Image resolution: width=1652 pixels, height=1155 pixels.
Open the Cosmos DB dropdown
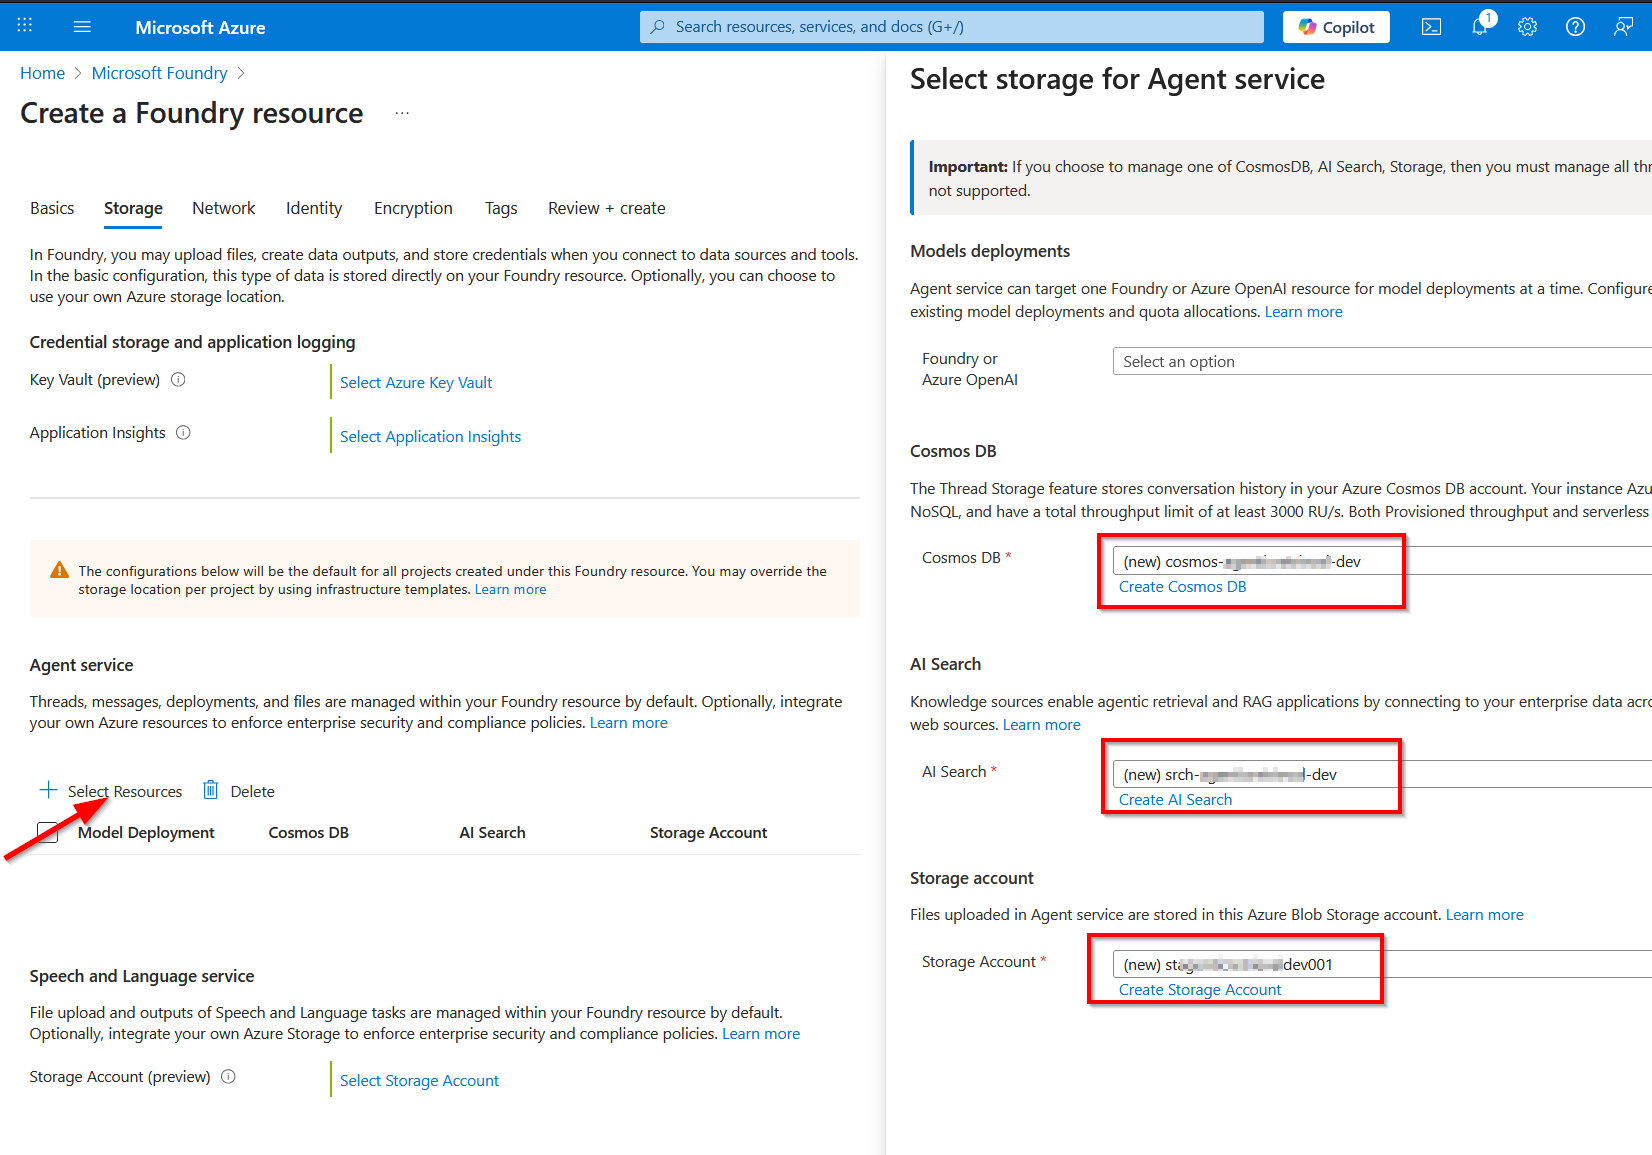pos(1380,561)
